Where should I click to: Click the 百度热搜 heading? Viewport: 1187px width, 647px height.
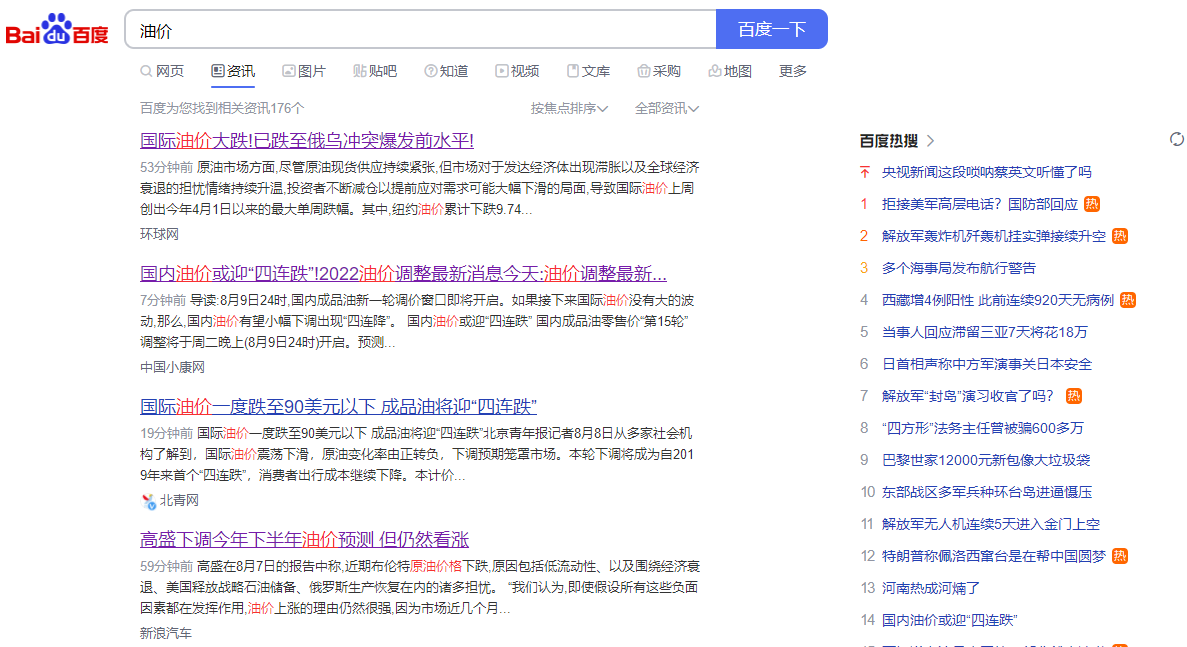[889, 141]
